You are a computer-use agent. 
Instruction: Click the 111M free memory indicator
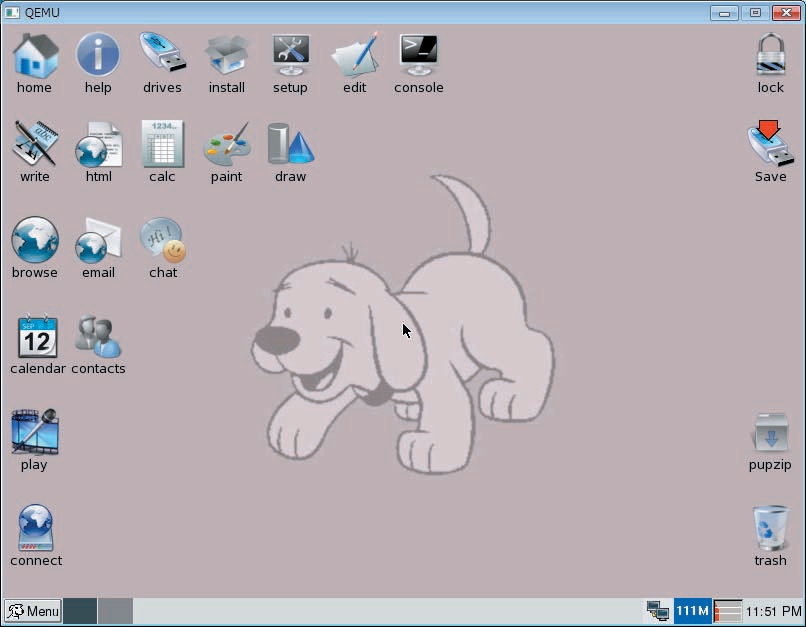(692, 611)
